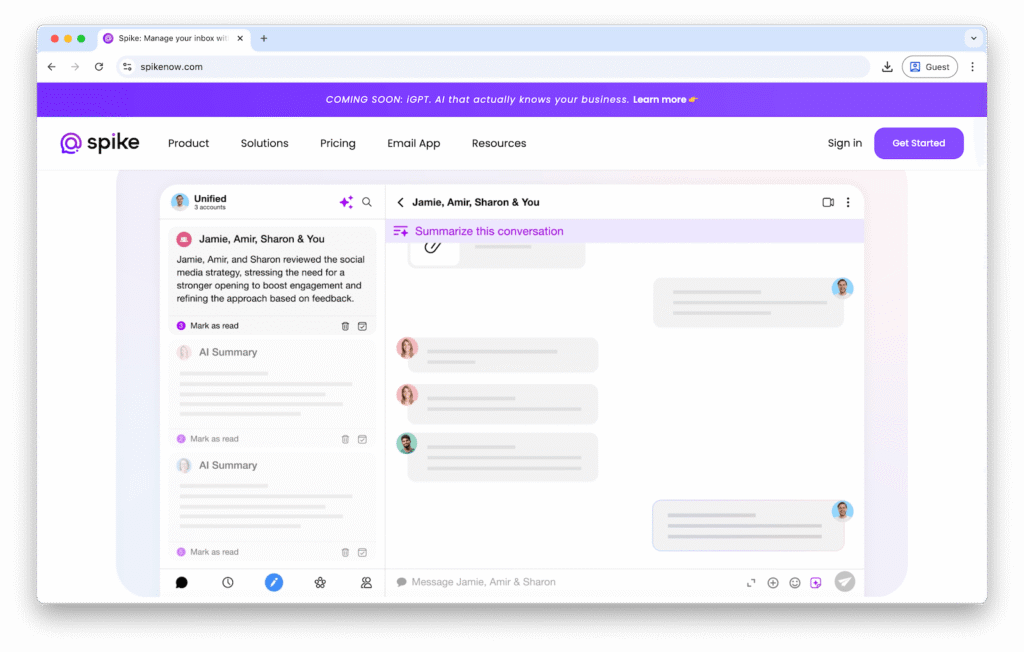Mark first conversation as read

[214, 326]
